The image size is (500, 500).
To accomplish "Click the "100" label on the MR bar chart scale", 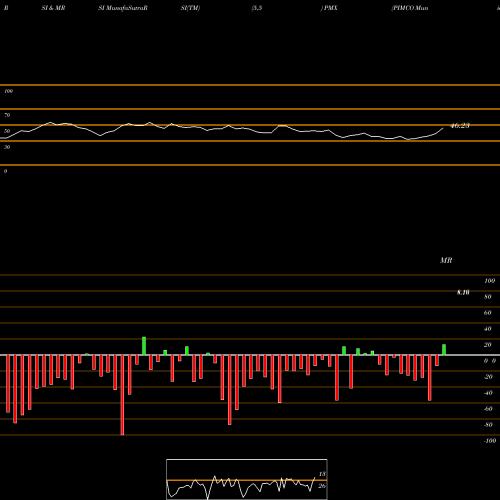I will pos(489,281).
